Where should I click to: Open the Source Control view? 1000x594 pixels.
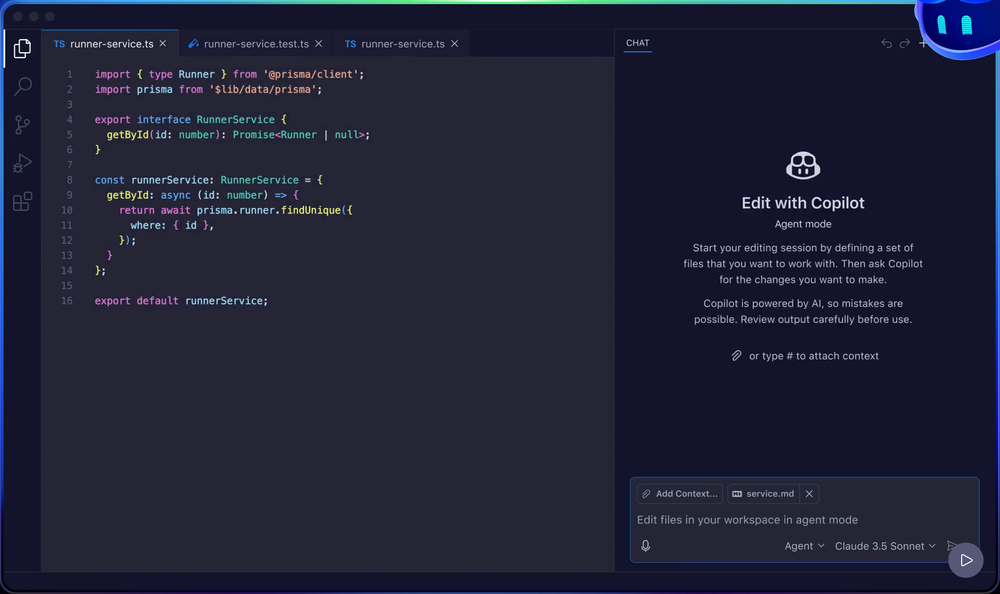[x=22, y=125]
